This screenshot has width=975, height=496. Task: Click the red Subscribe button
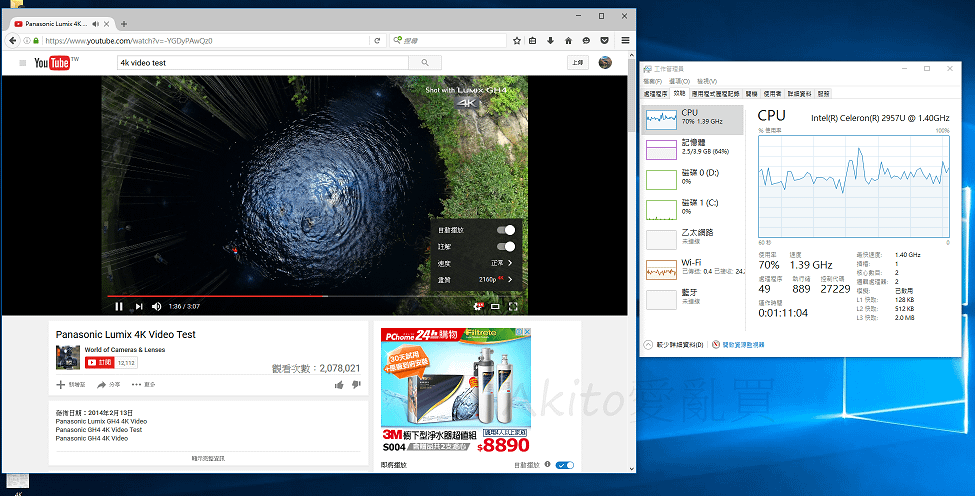[x=99, y=362]
